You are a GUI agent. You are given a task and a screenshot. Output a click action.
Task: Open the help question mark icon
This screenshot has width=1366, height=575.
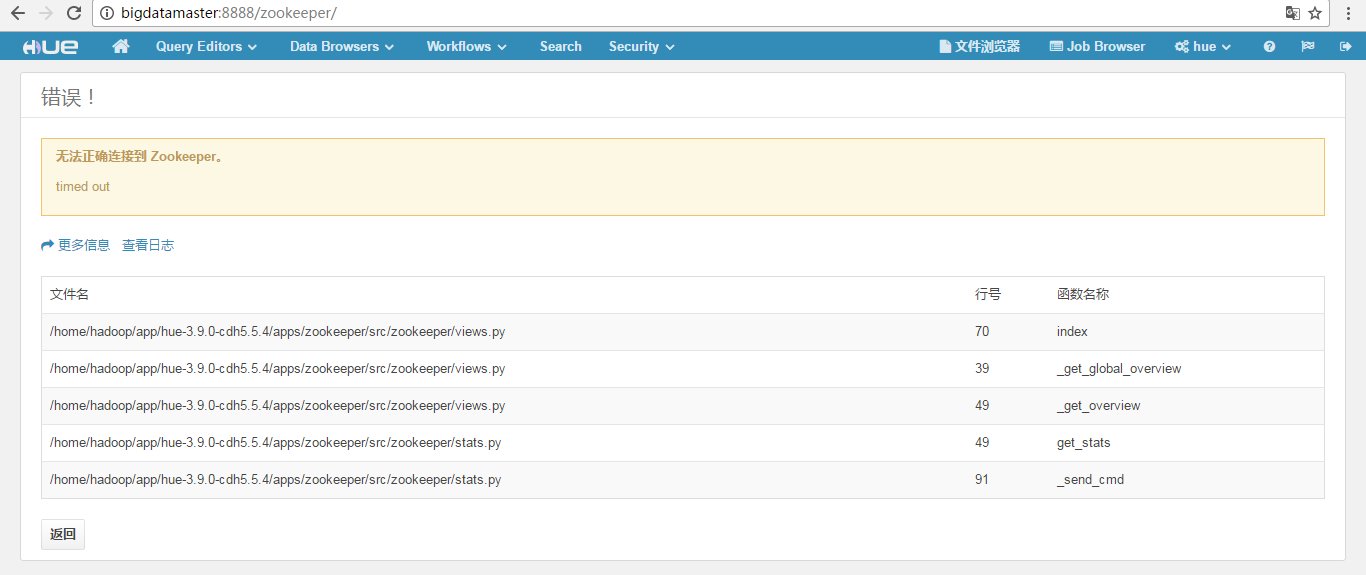[1269, 46]
